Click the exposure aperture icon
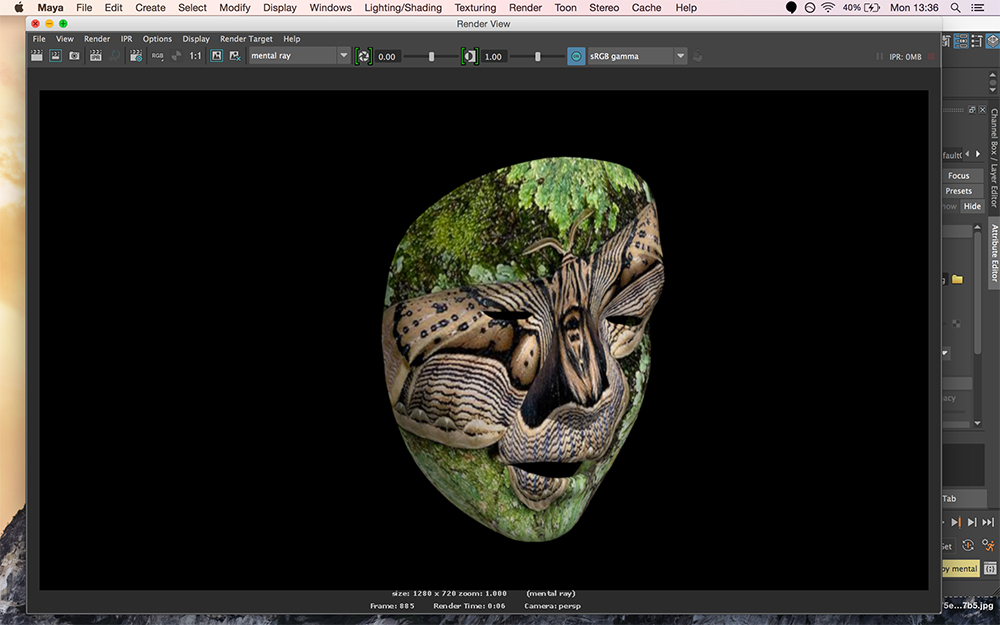Screen dimensions: 1000x625 364,56
